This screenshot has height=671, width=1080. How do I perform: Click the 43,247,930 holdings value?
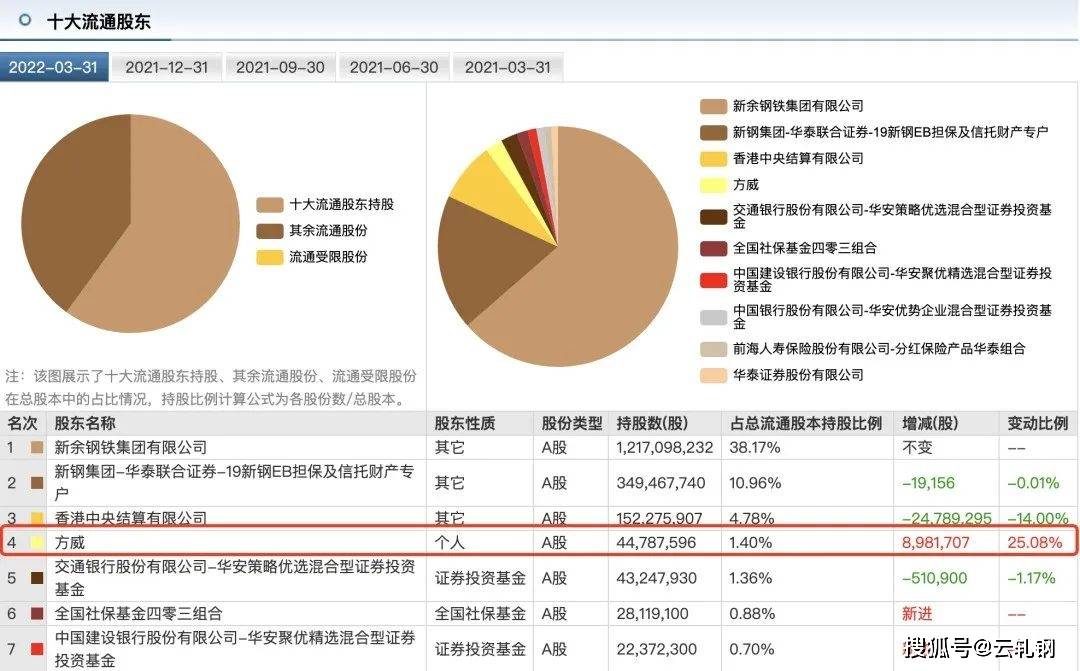656,578
